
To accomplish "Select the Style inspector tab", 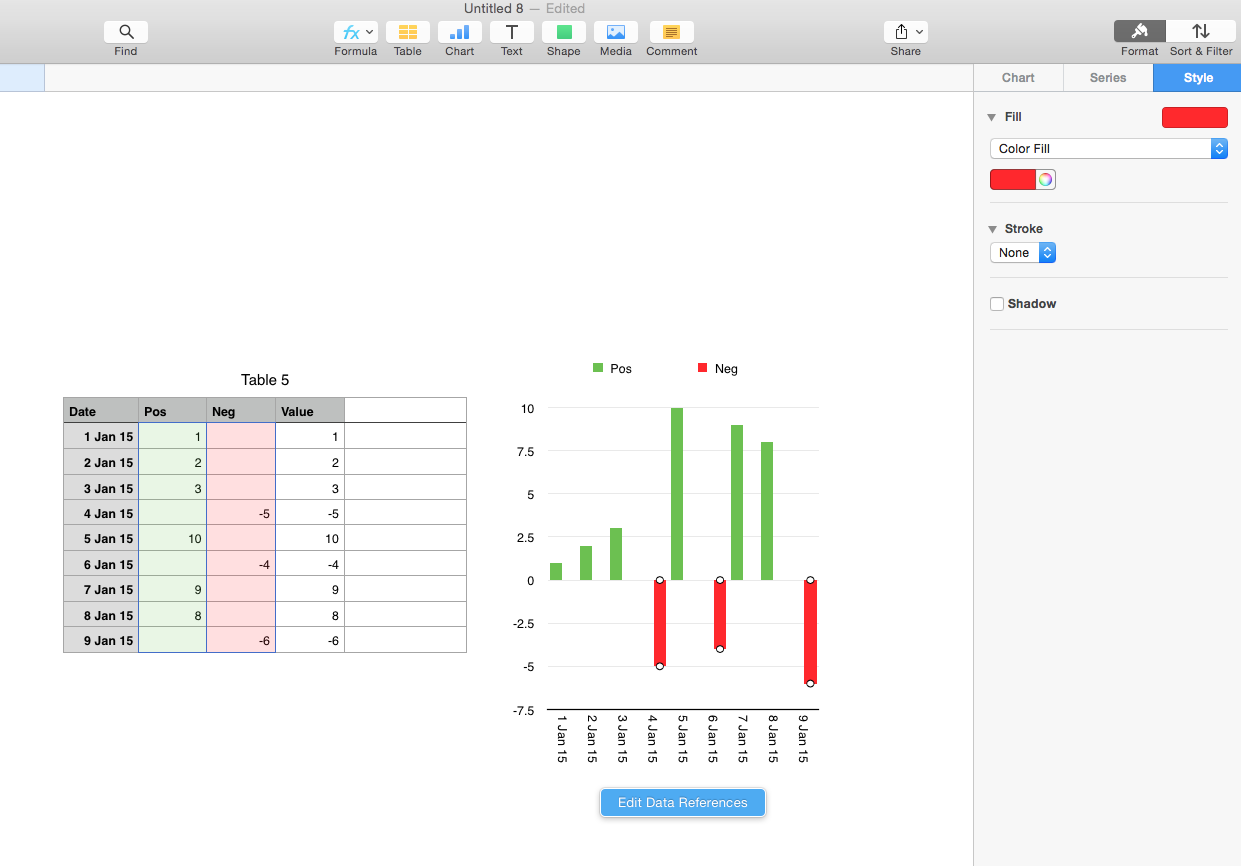I will click(1197, 78).
